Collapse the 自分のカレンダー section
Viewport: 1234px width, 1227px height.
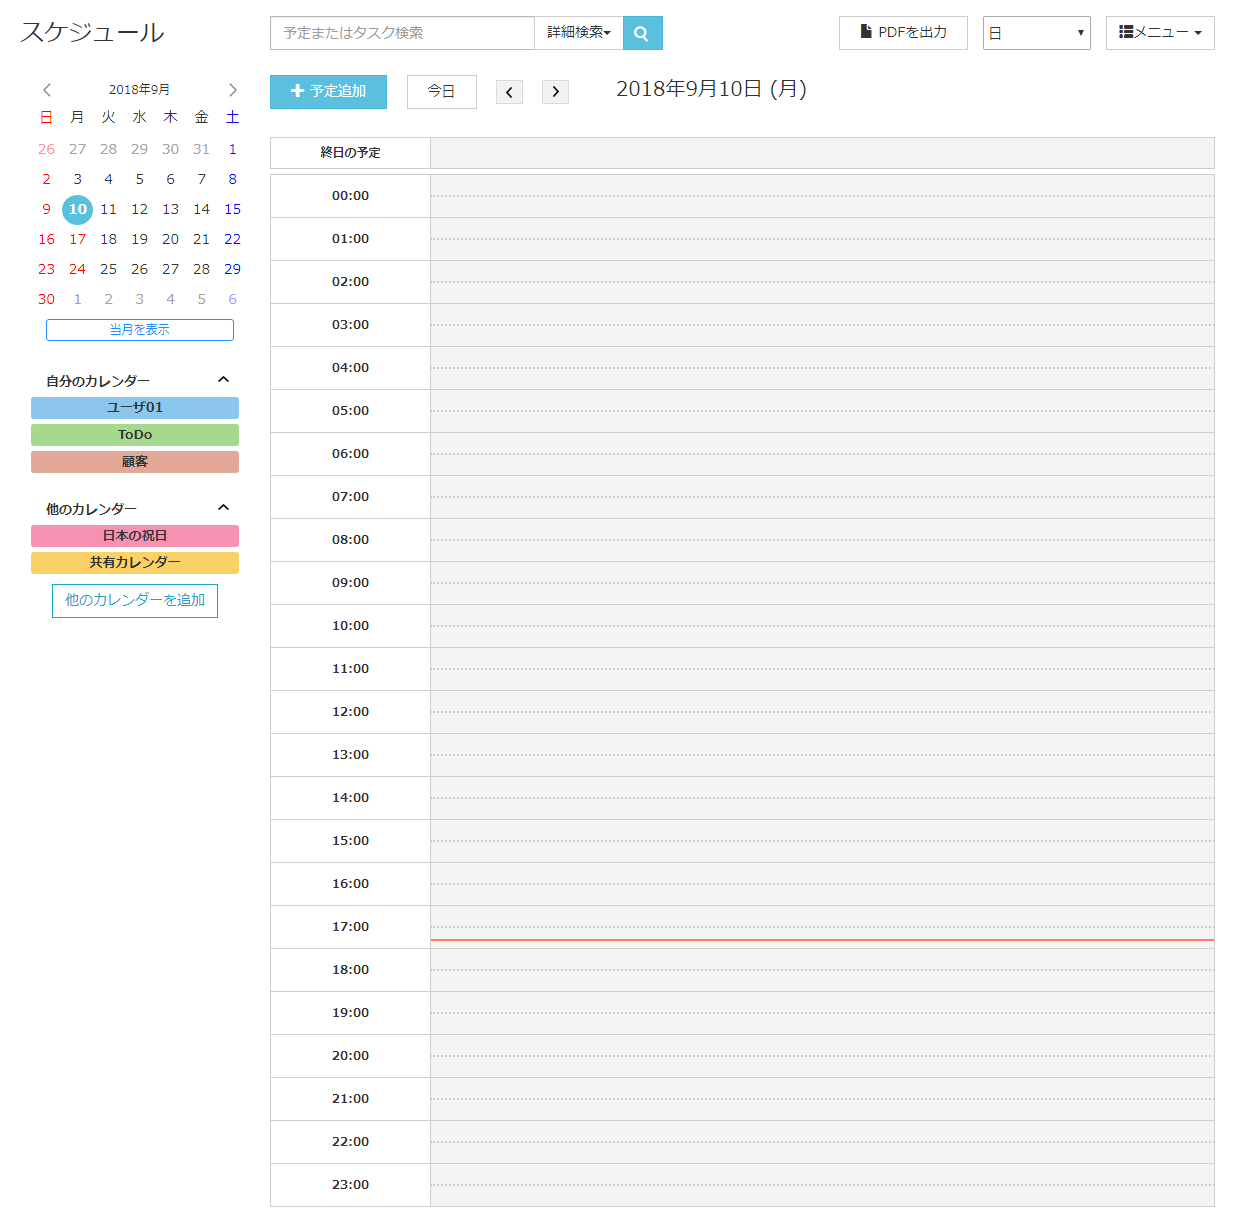point(224,380)
